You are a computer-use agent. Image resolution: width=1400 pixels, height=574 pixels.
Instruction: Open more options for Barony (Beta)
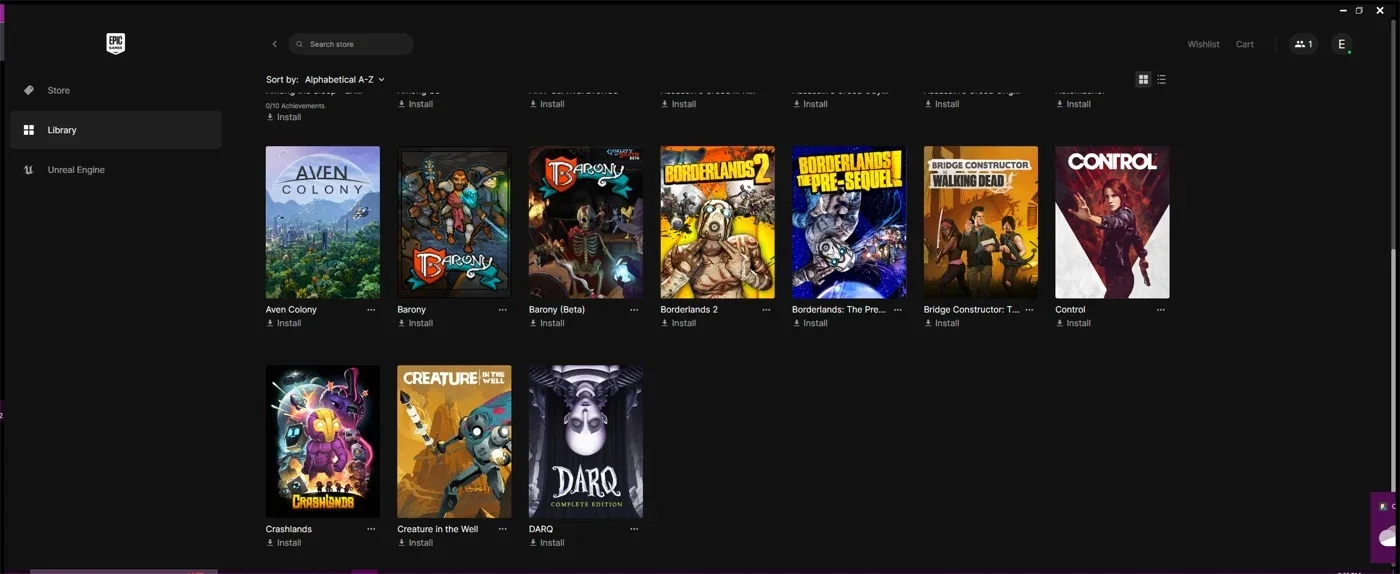(634, 310)
